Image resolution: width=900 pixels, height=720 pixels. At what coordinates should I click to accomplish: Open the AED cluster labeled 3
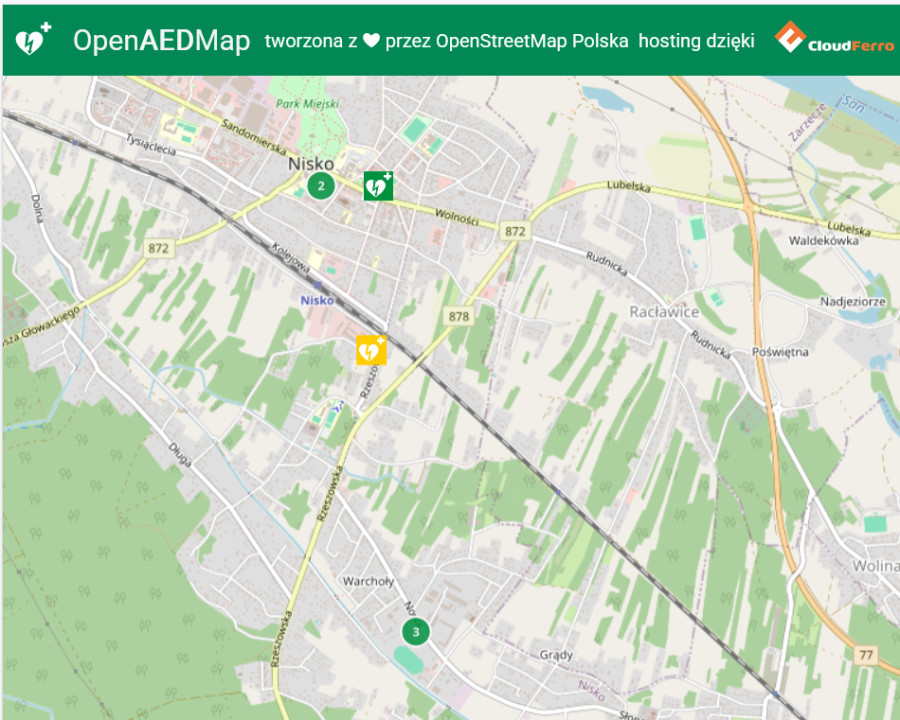(x=416, y=631)
